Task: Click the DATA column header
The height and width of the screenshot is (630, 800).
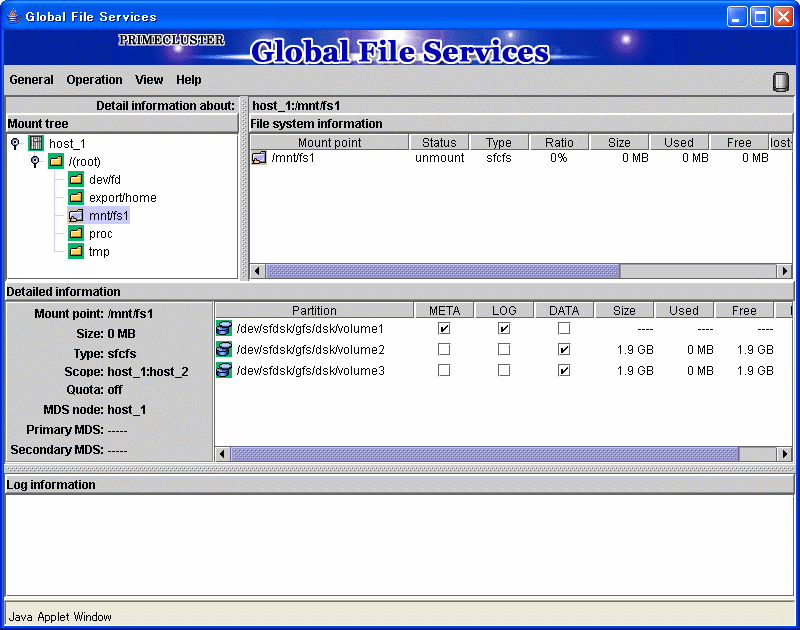Action: [564, 310]
